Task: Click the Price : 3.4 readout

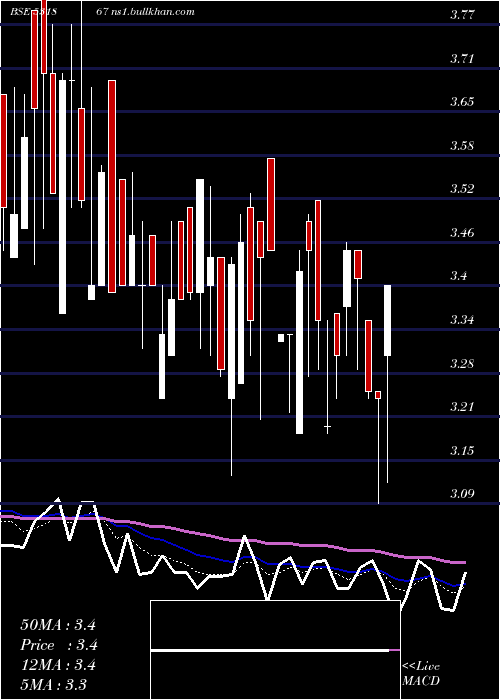Action: coord(59,645)
